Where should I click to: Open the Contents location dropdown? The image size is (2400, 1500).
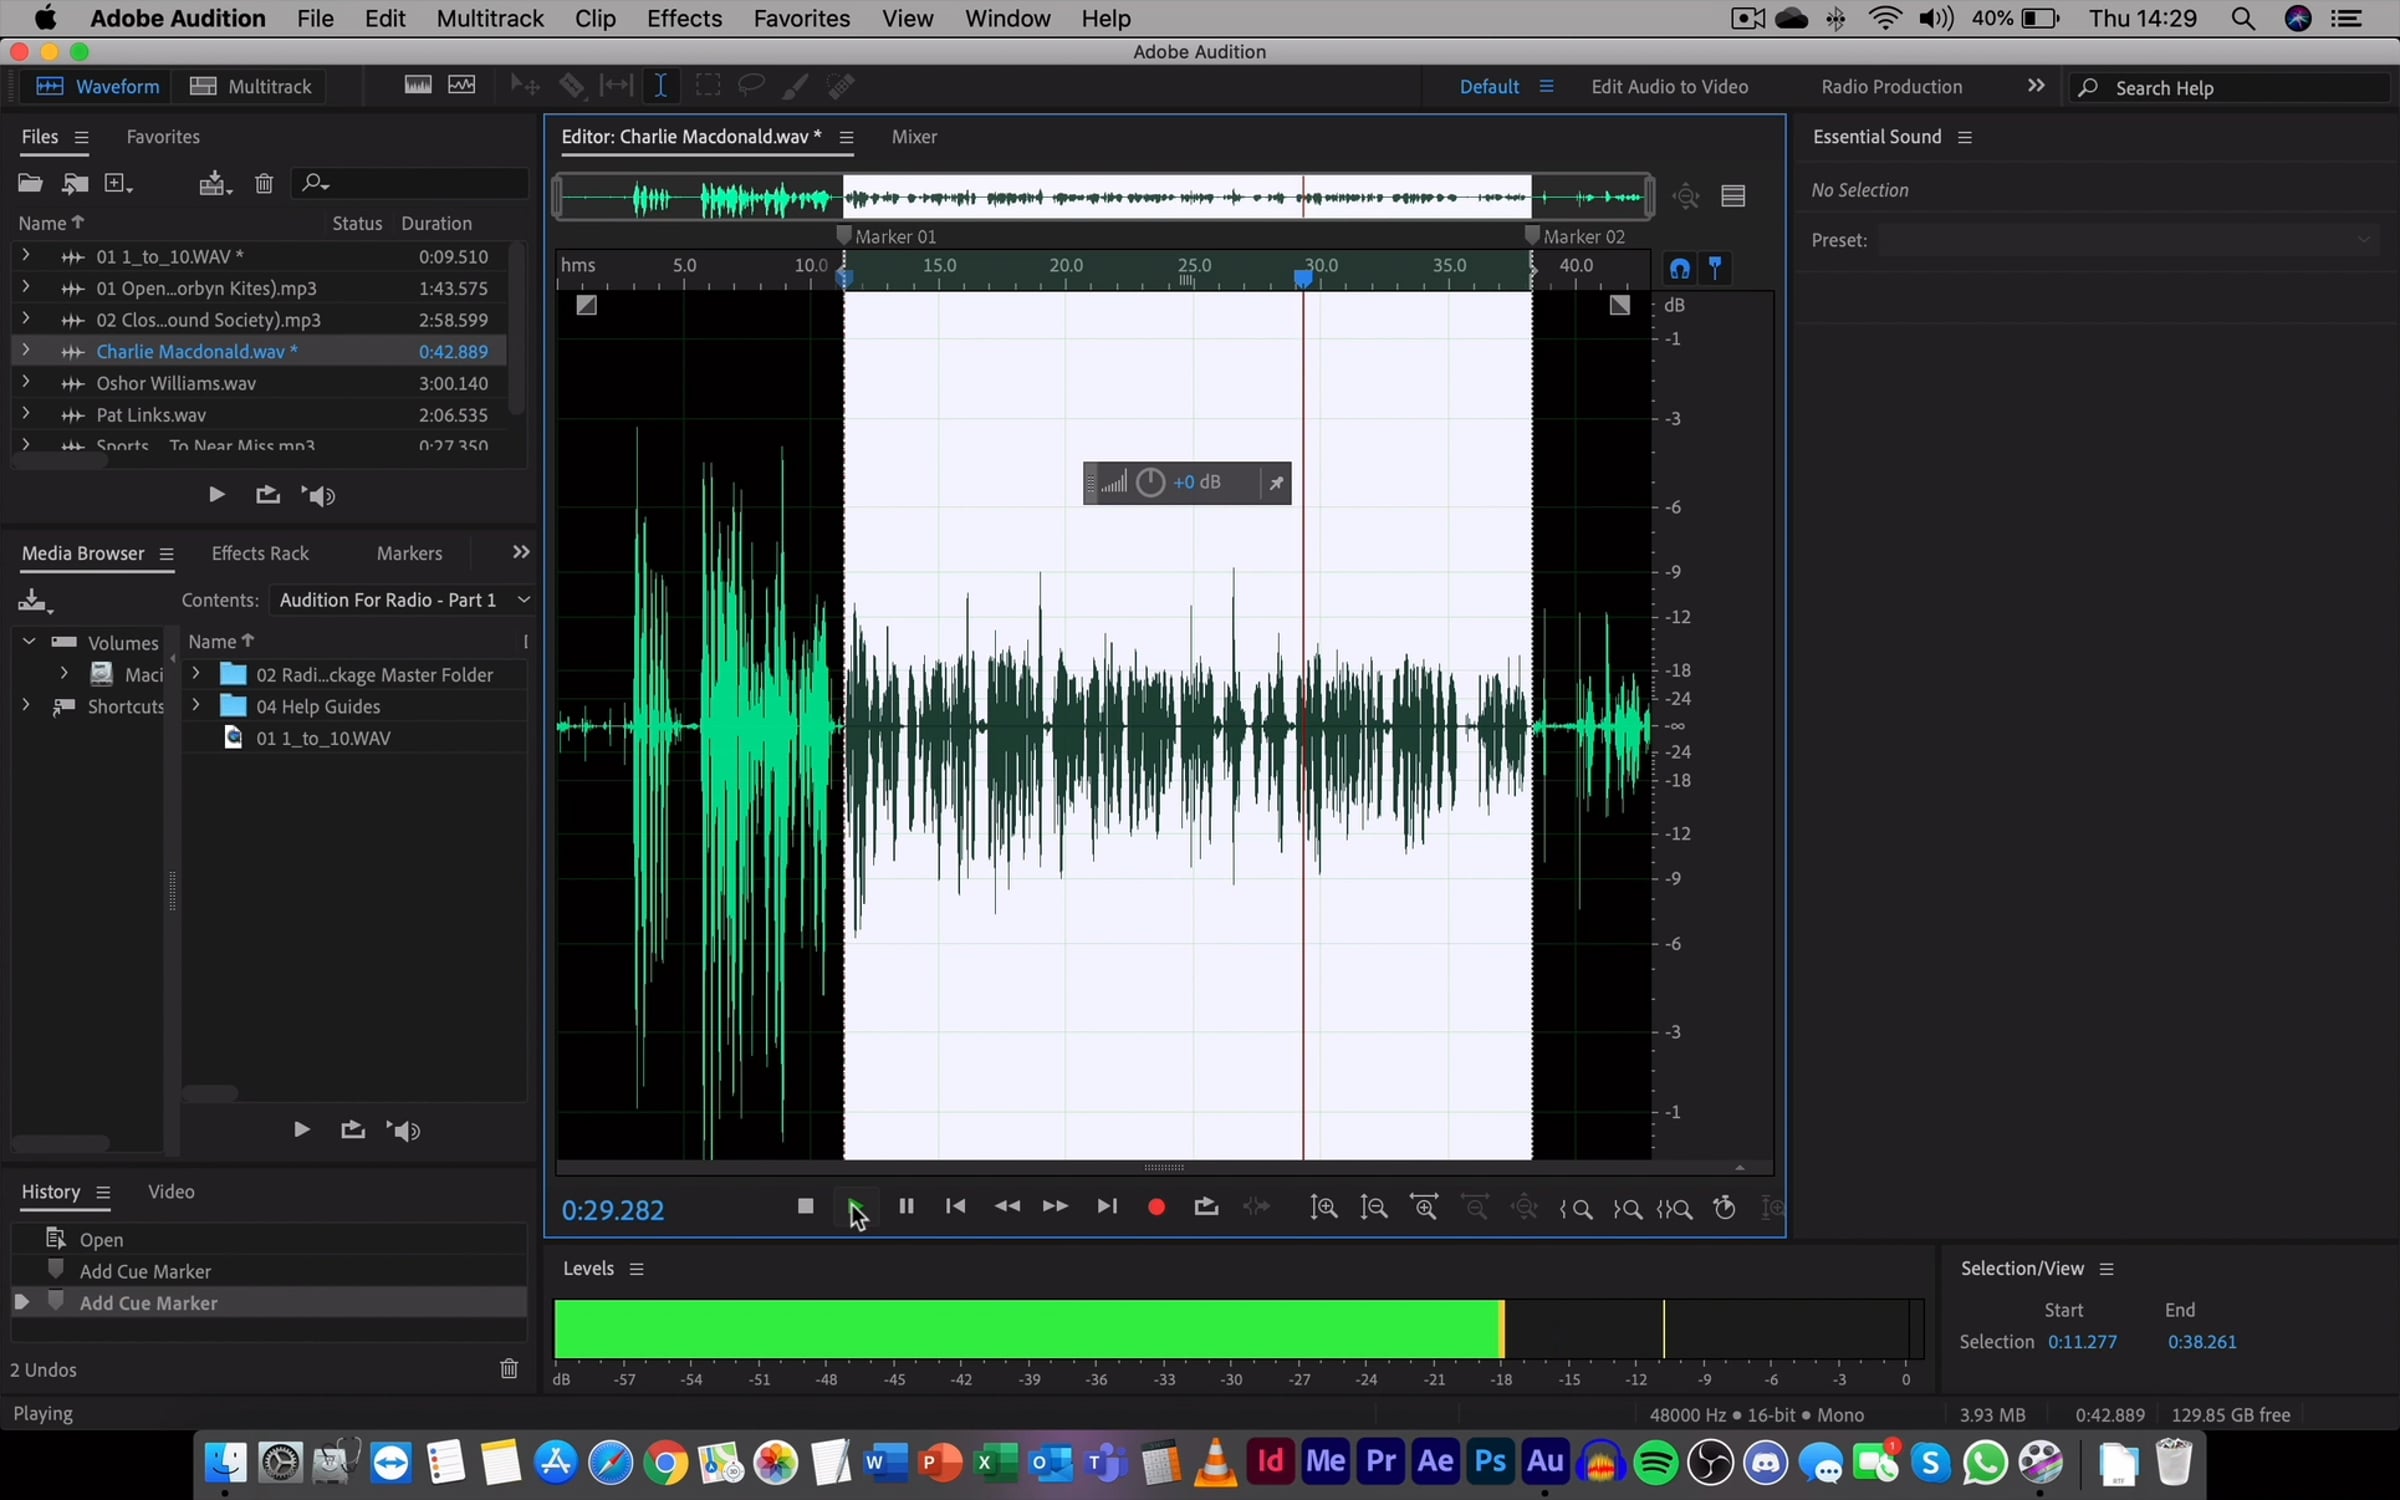tap(523, 600)
